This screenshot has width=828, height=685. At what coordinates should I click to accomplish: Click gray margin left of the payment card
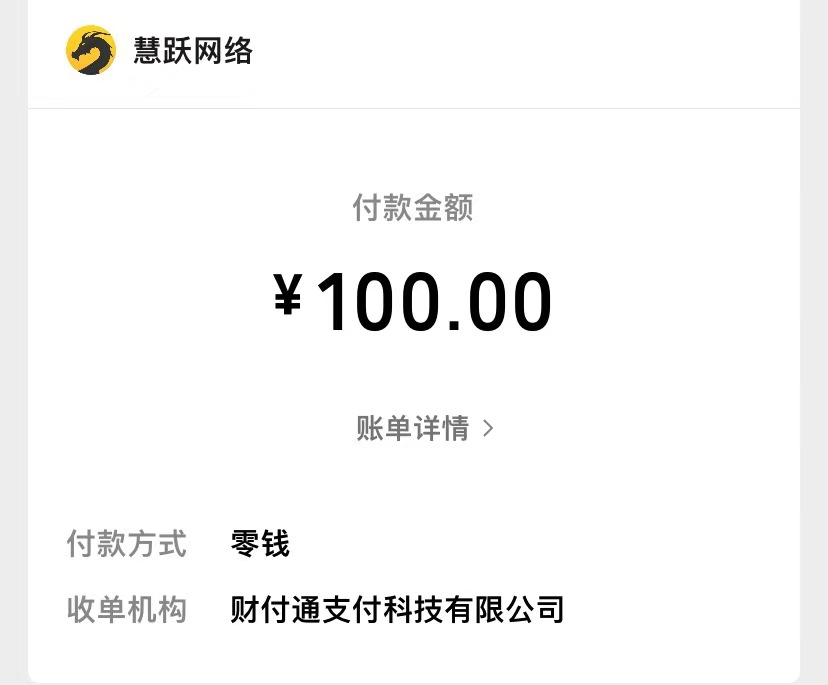pos(14,342)
